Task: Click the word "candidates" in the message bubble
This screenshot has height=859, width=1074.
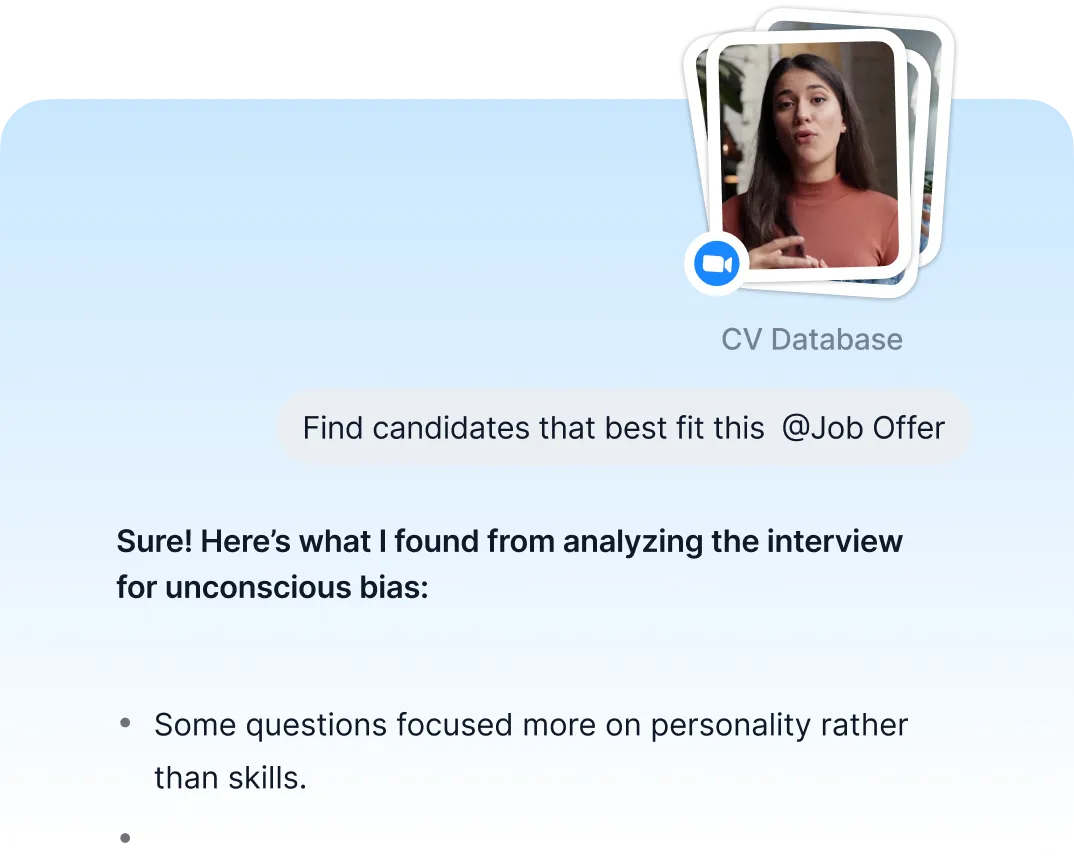Action: (452, 428)
